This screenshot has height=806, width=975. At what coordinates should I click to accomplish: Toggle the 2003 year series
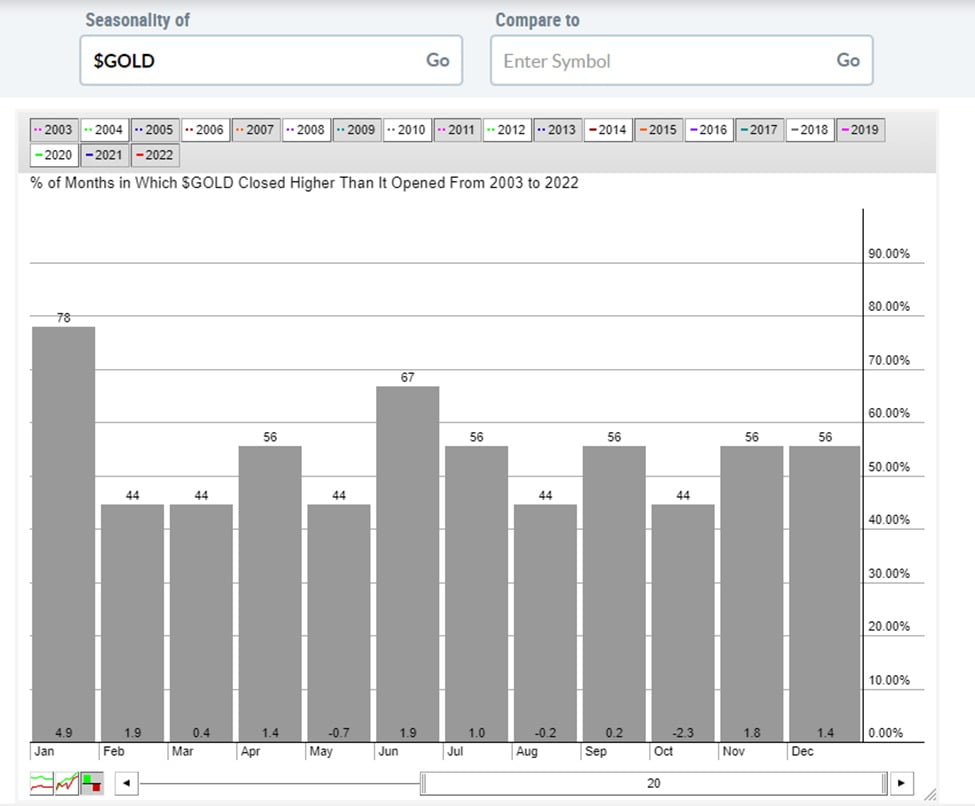pyautogui.click(x=54, y=130)
